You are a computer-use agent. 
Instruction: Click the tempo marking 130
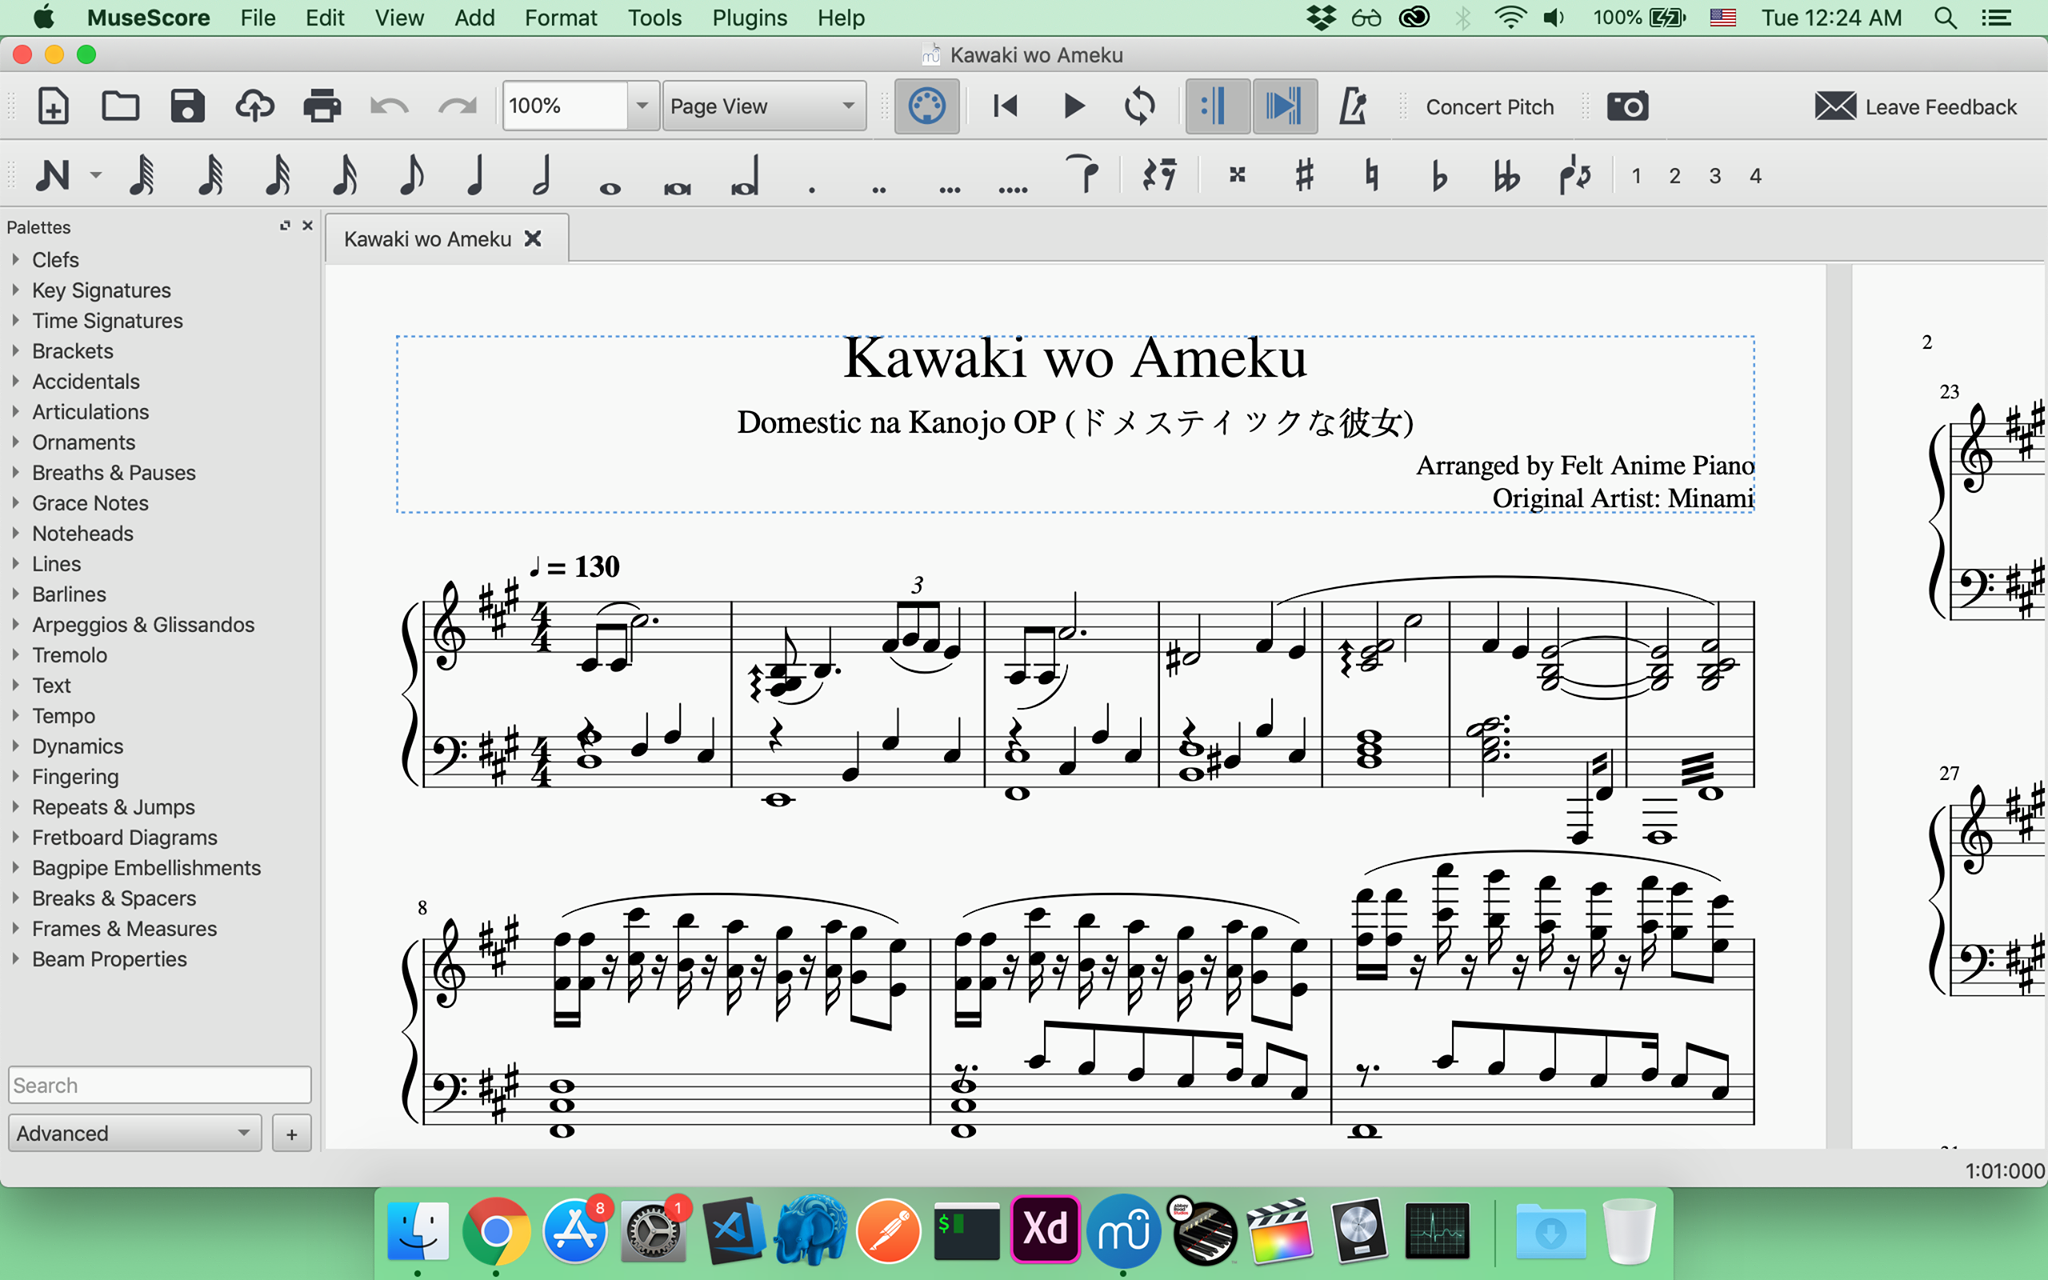[574, 567]
